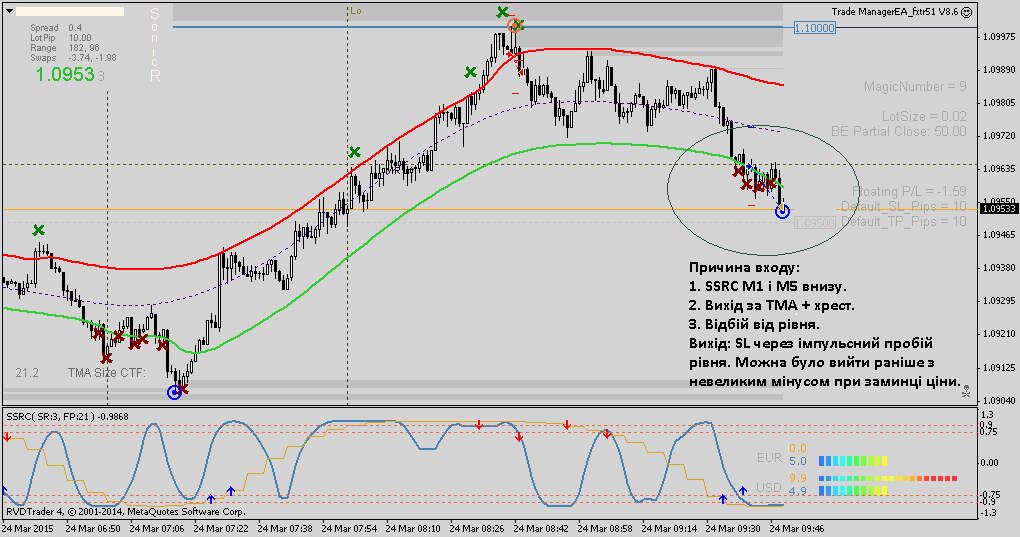Screen dimensions: 1020x537
Task: Click the LotPip 10.00 readout
Action: point(60,38)
